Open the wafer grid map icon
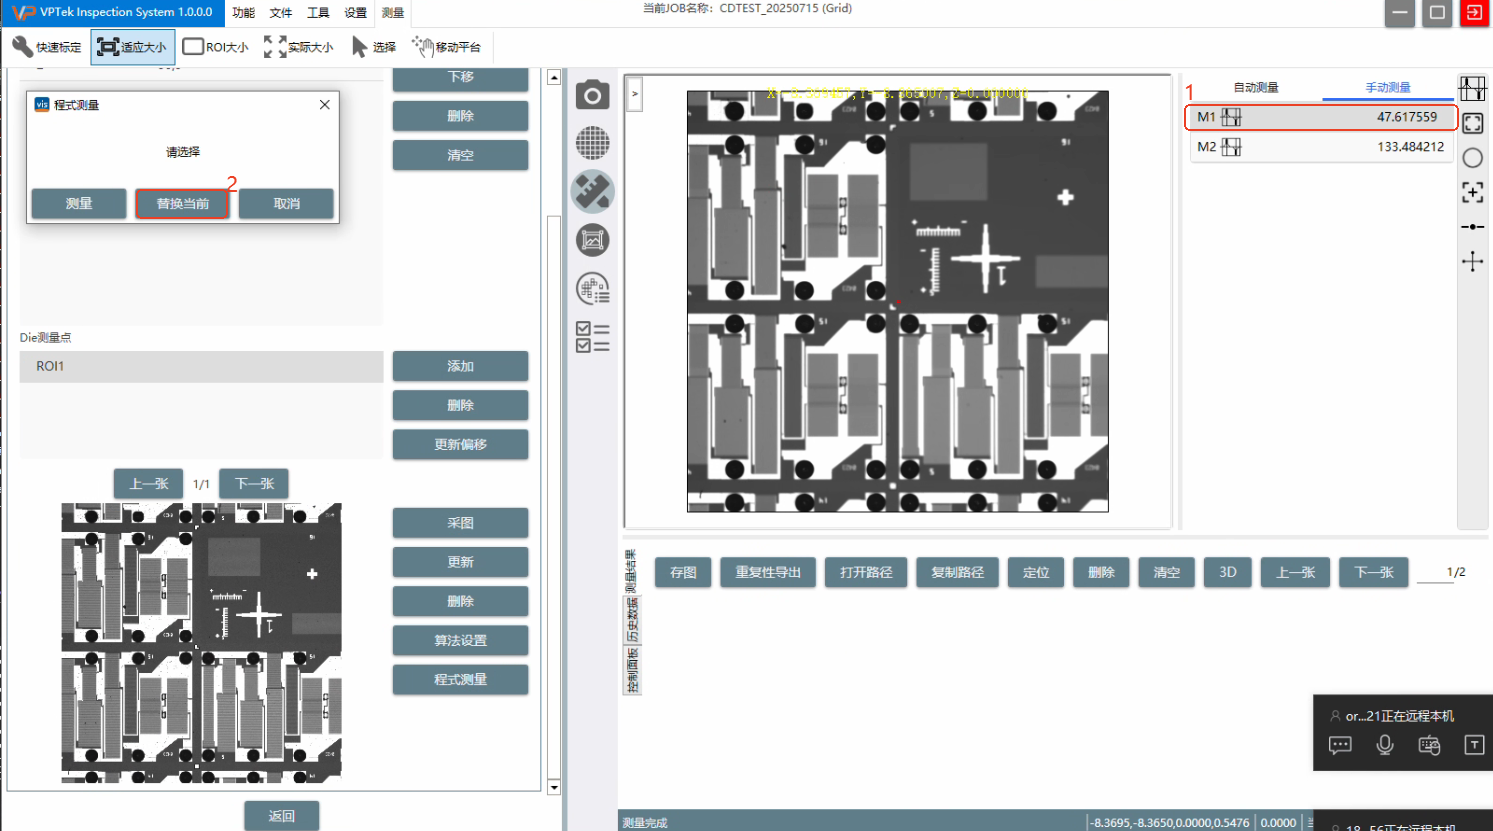The image size is (1493, 831). click(592, 143)
